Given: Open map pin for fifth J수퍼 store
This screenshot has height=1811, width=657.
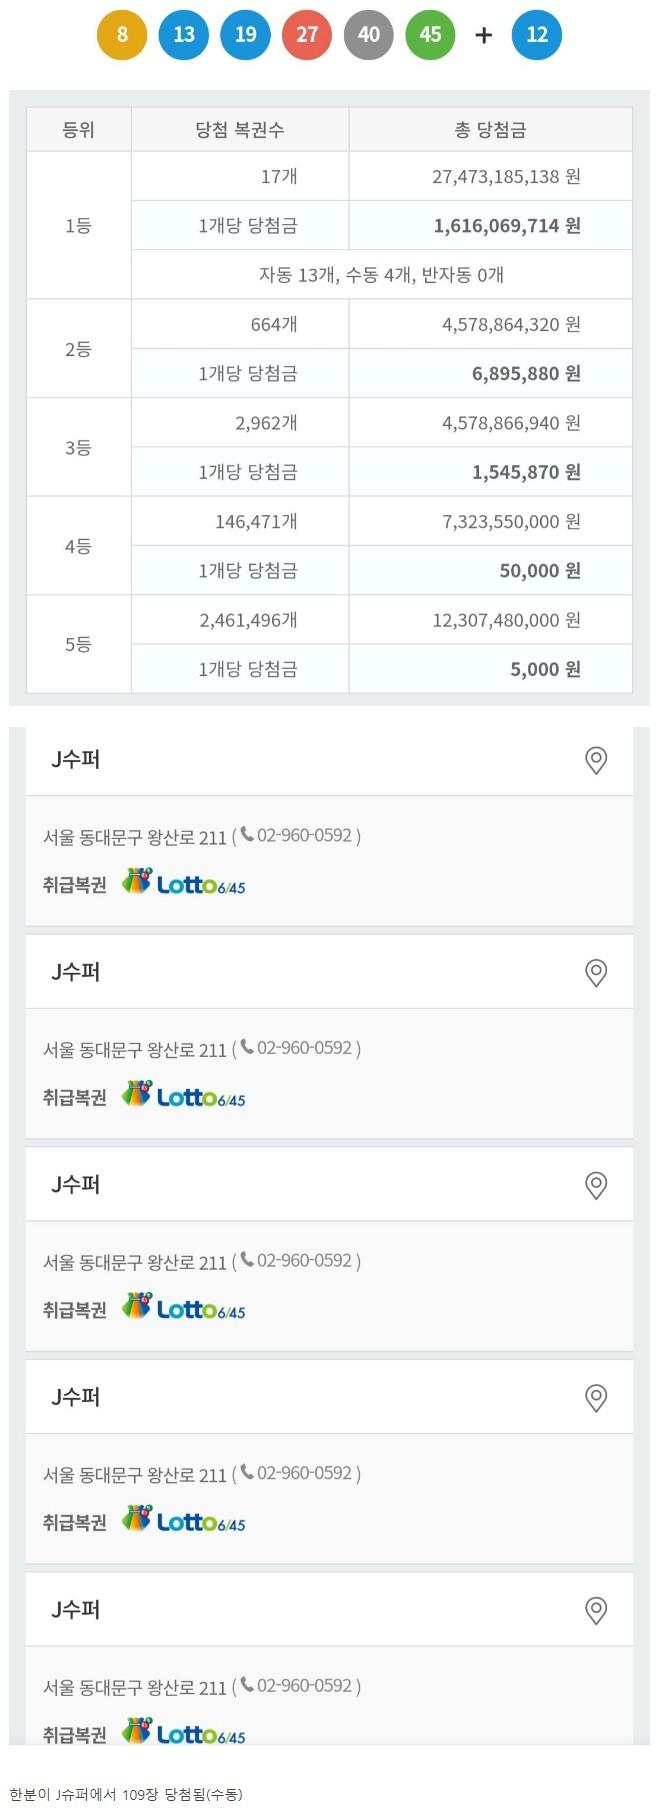Looking at the screenshot, I should (596, 1611).
